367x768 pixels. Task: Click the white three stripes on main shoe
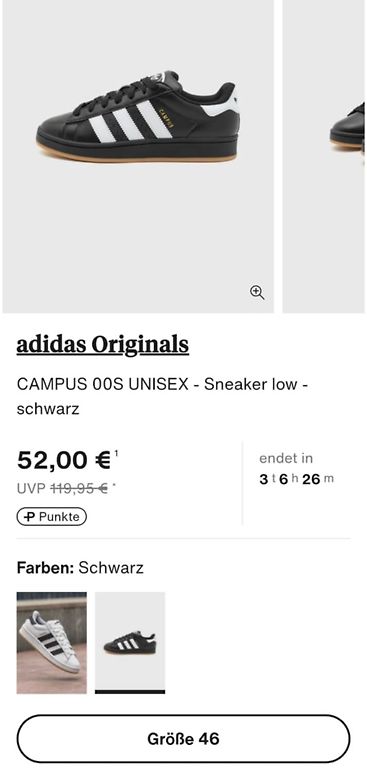131,122
